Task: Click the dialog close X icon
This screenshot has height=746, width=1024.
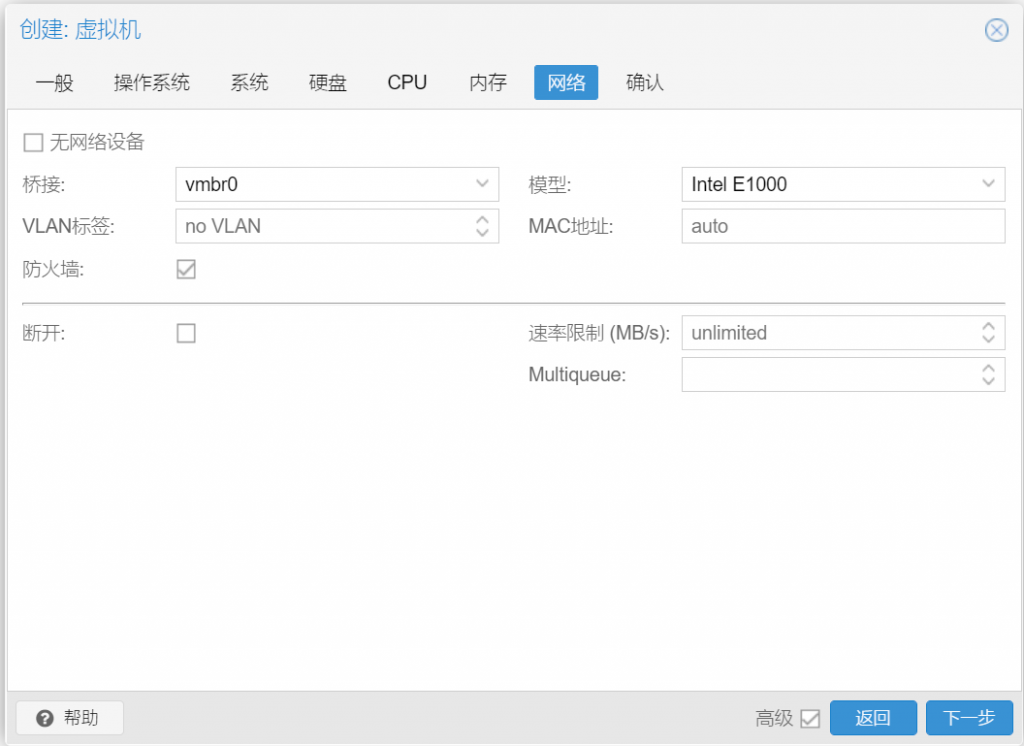Action: click(996, 30)
